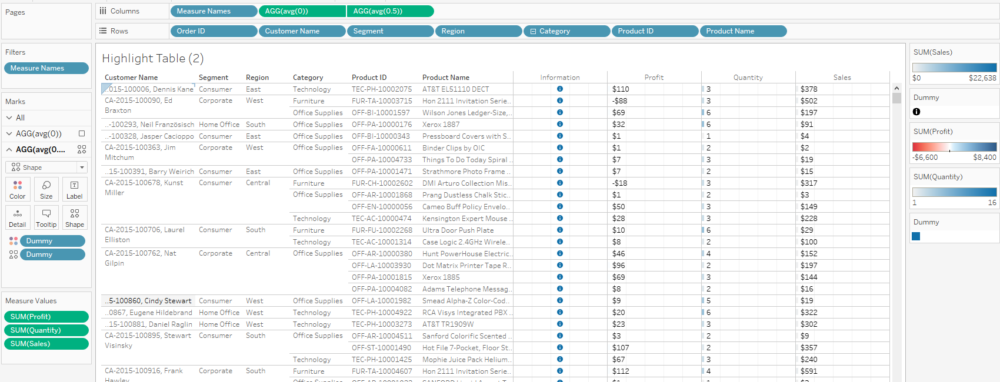
Task: Click the Segment column header
Action: [x=213, y=77]
